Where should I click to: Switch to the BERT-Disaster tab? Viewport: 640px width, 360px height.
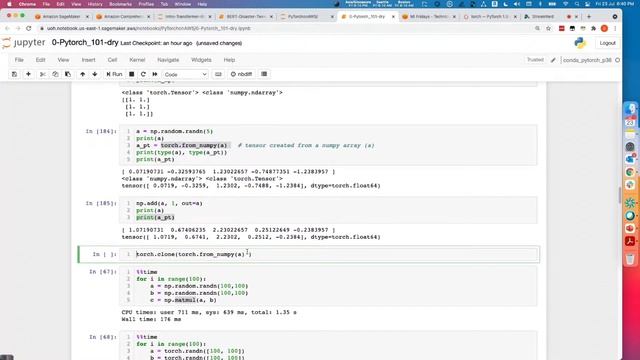pos(246,17)
